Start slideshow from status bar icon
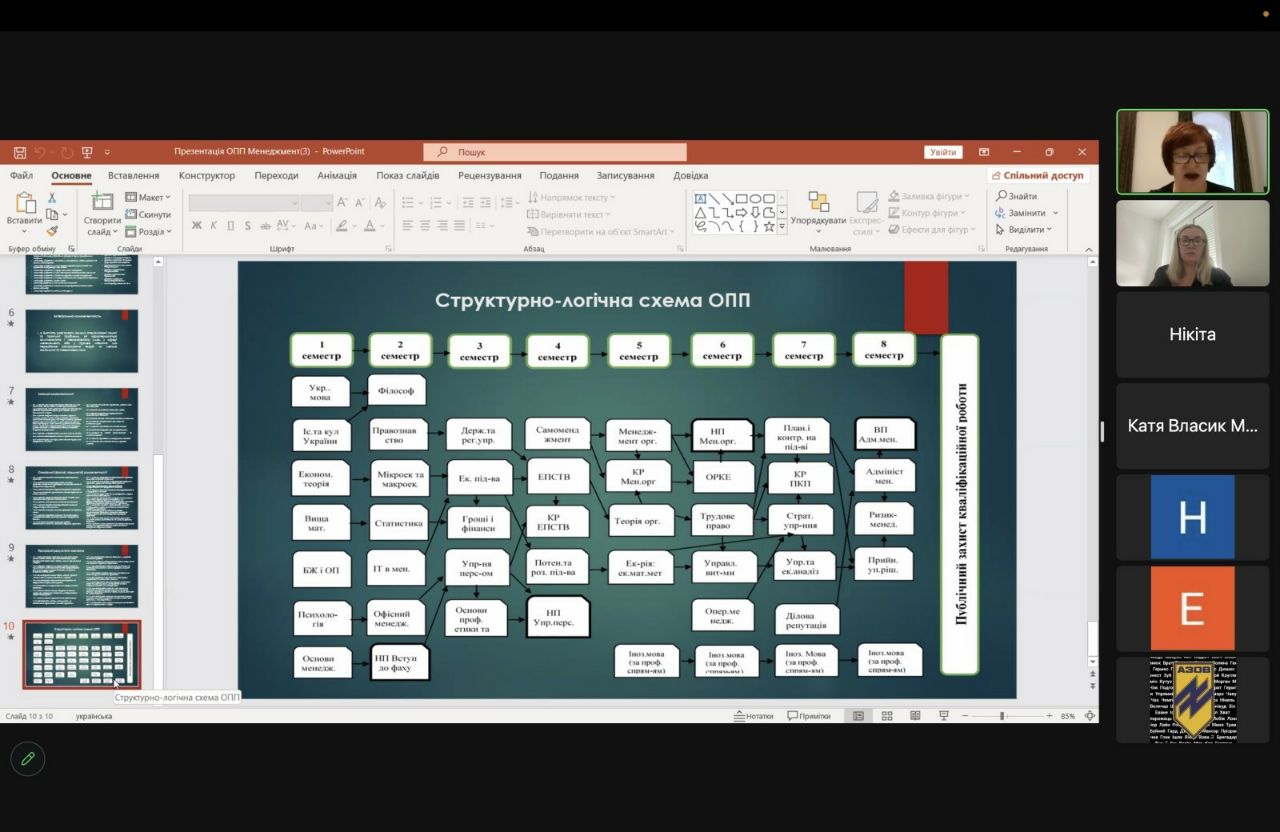 pos(943,716)
